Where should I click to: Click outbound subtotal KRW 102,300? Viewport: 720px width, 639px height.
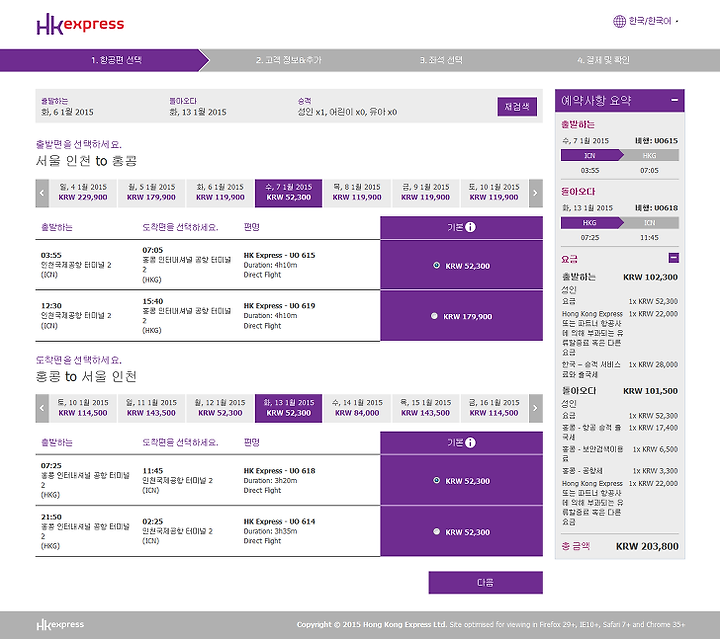pyautogui.click(x=650, y=277)
